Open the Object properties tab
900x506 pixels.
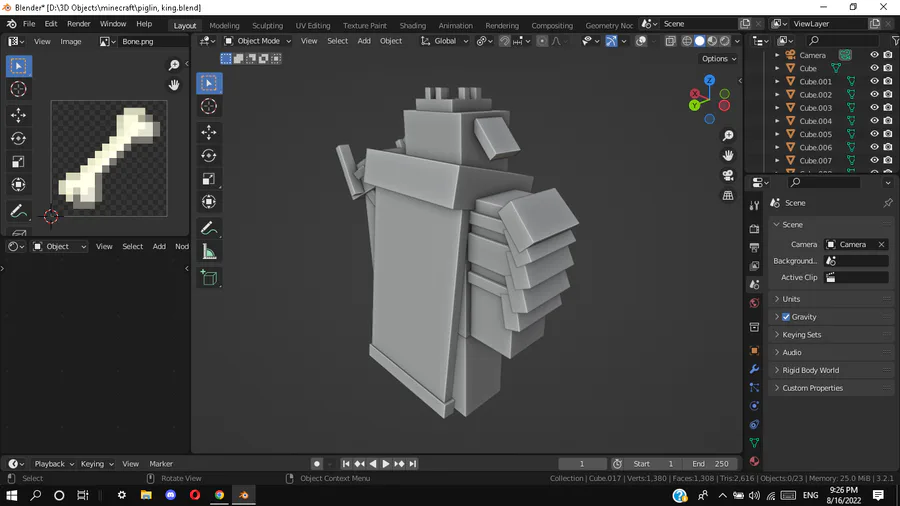pyautogui.click(x=754, y=351)
